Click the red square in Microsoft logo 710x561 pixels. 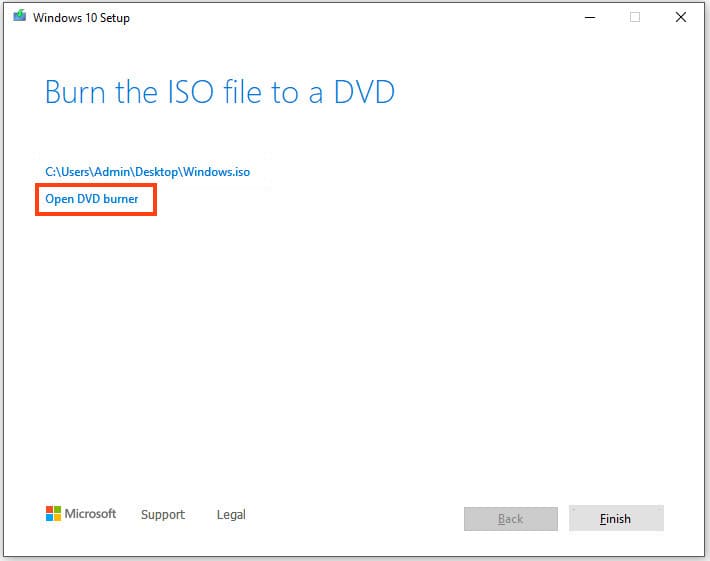(49, 510)
